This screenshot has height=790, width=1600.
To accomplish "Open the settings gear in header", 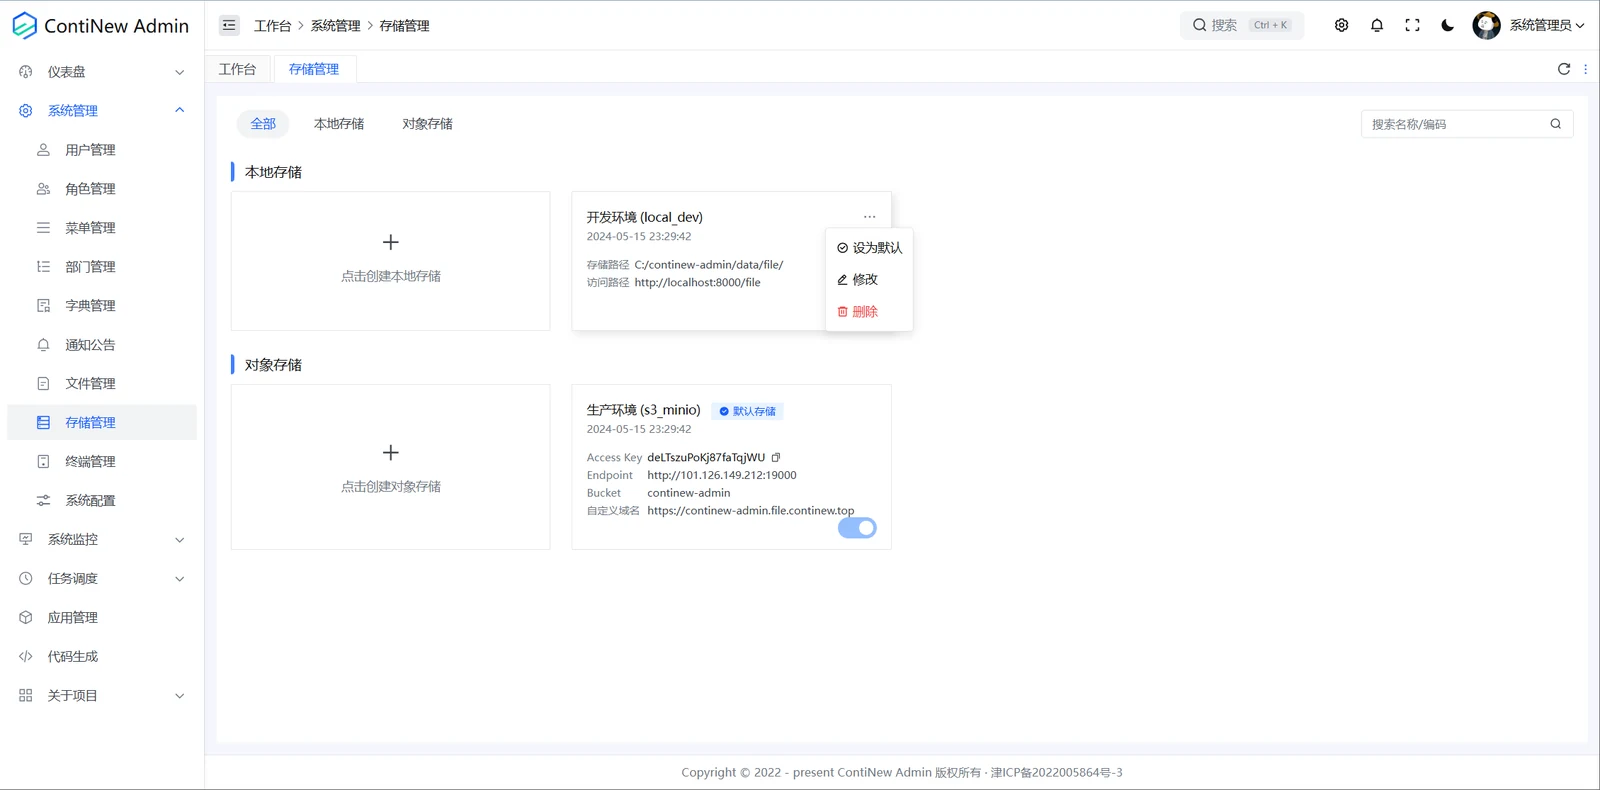I will point(1341,25).
